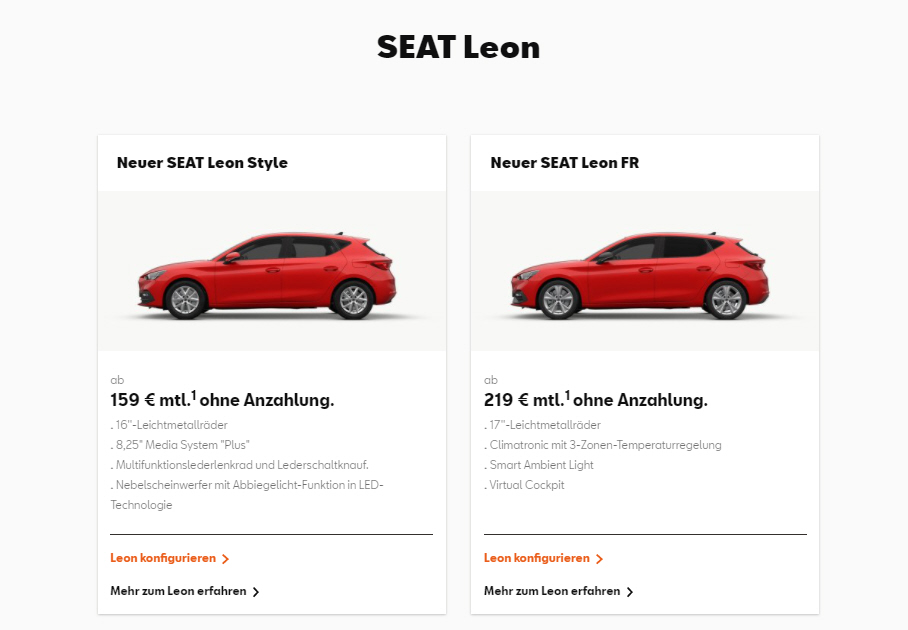Click arrow next to left Mehr zum Leon erfahren
The height and width of the screenshot is (630, 908).
point(256,592)
